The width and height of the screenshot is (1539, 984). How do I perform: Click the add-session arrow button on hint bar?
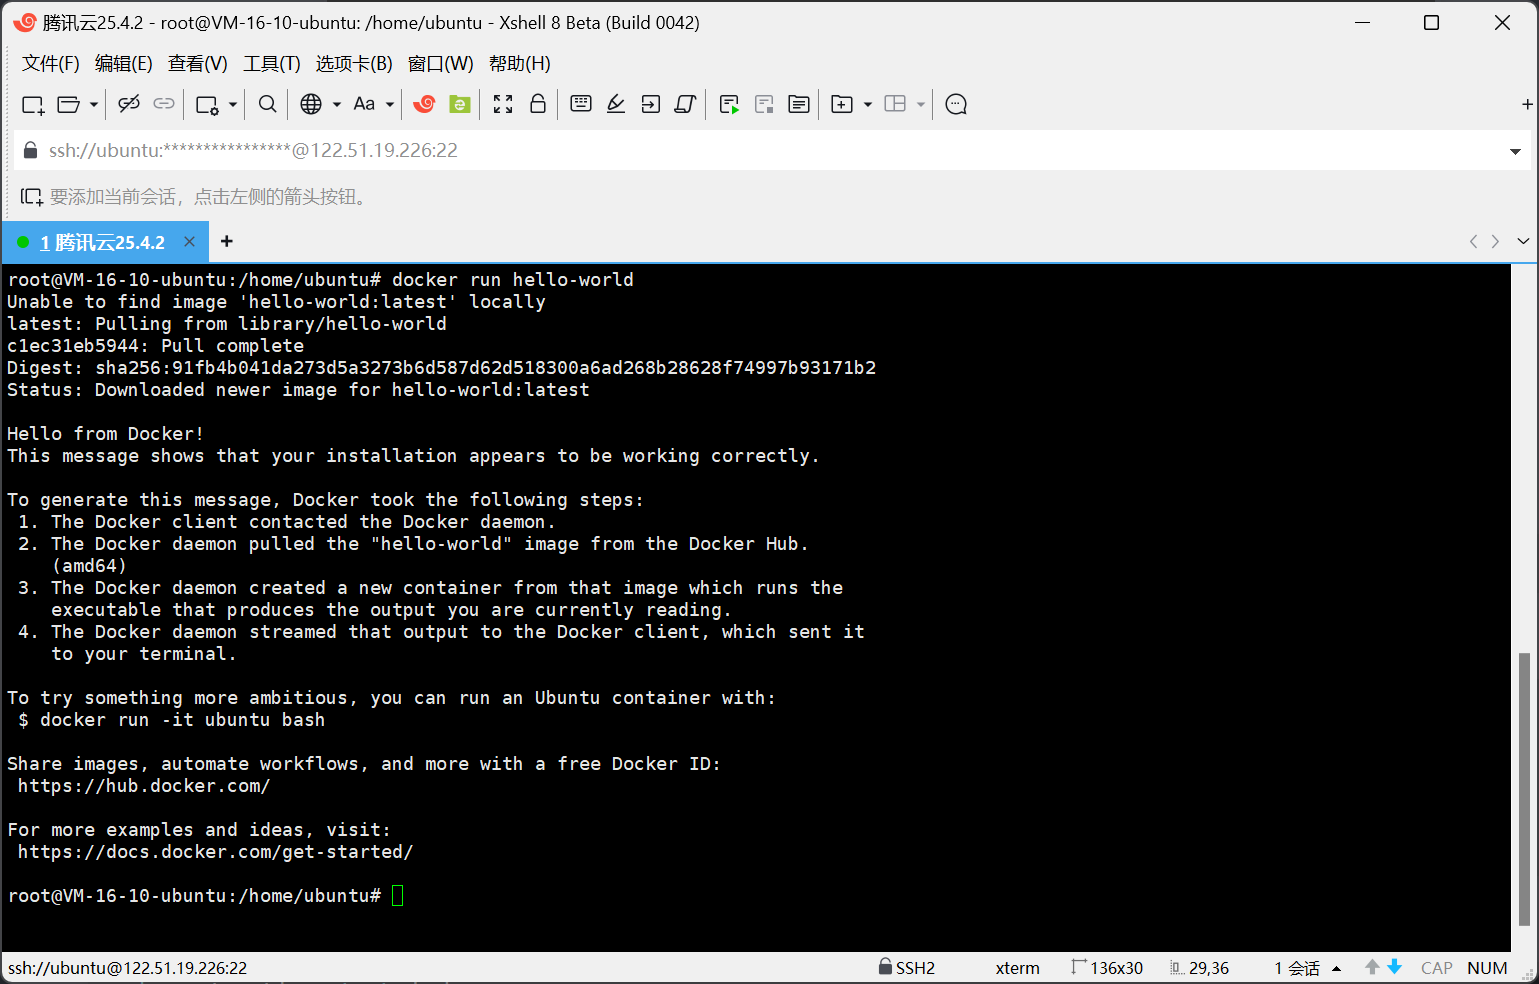(x=32, y=197)
